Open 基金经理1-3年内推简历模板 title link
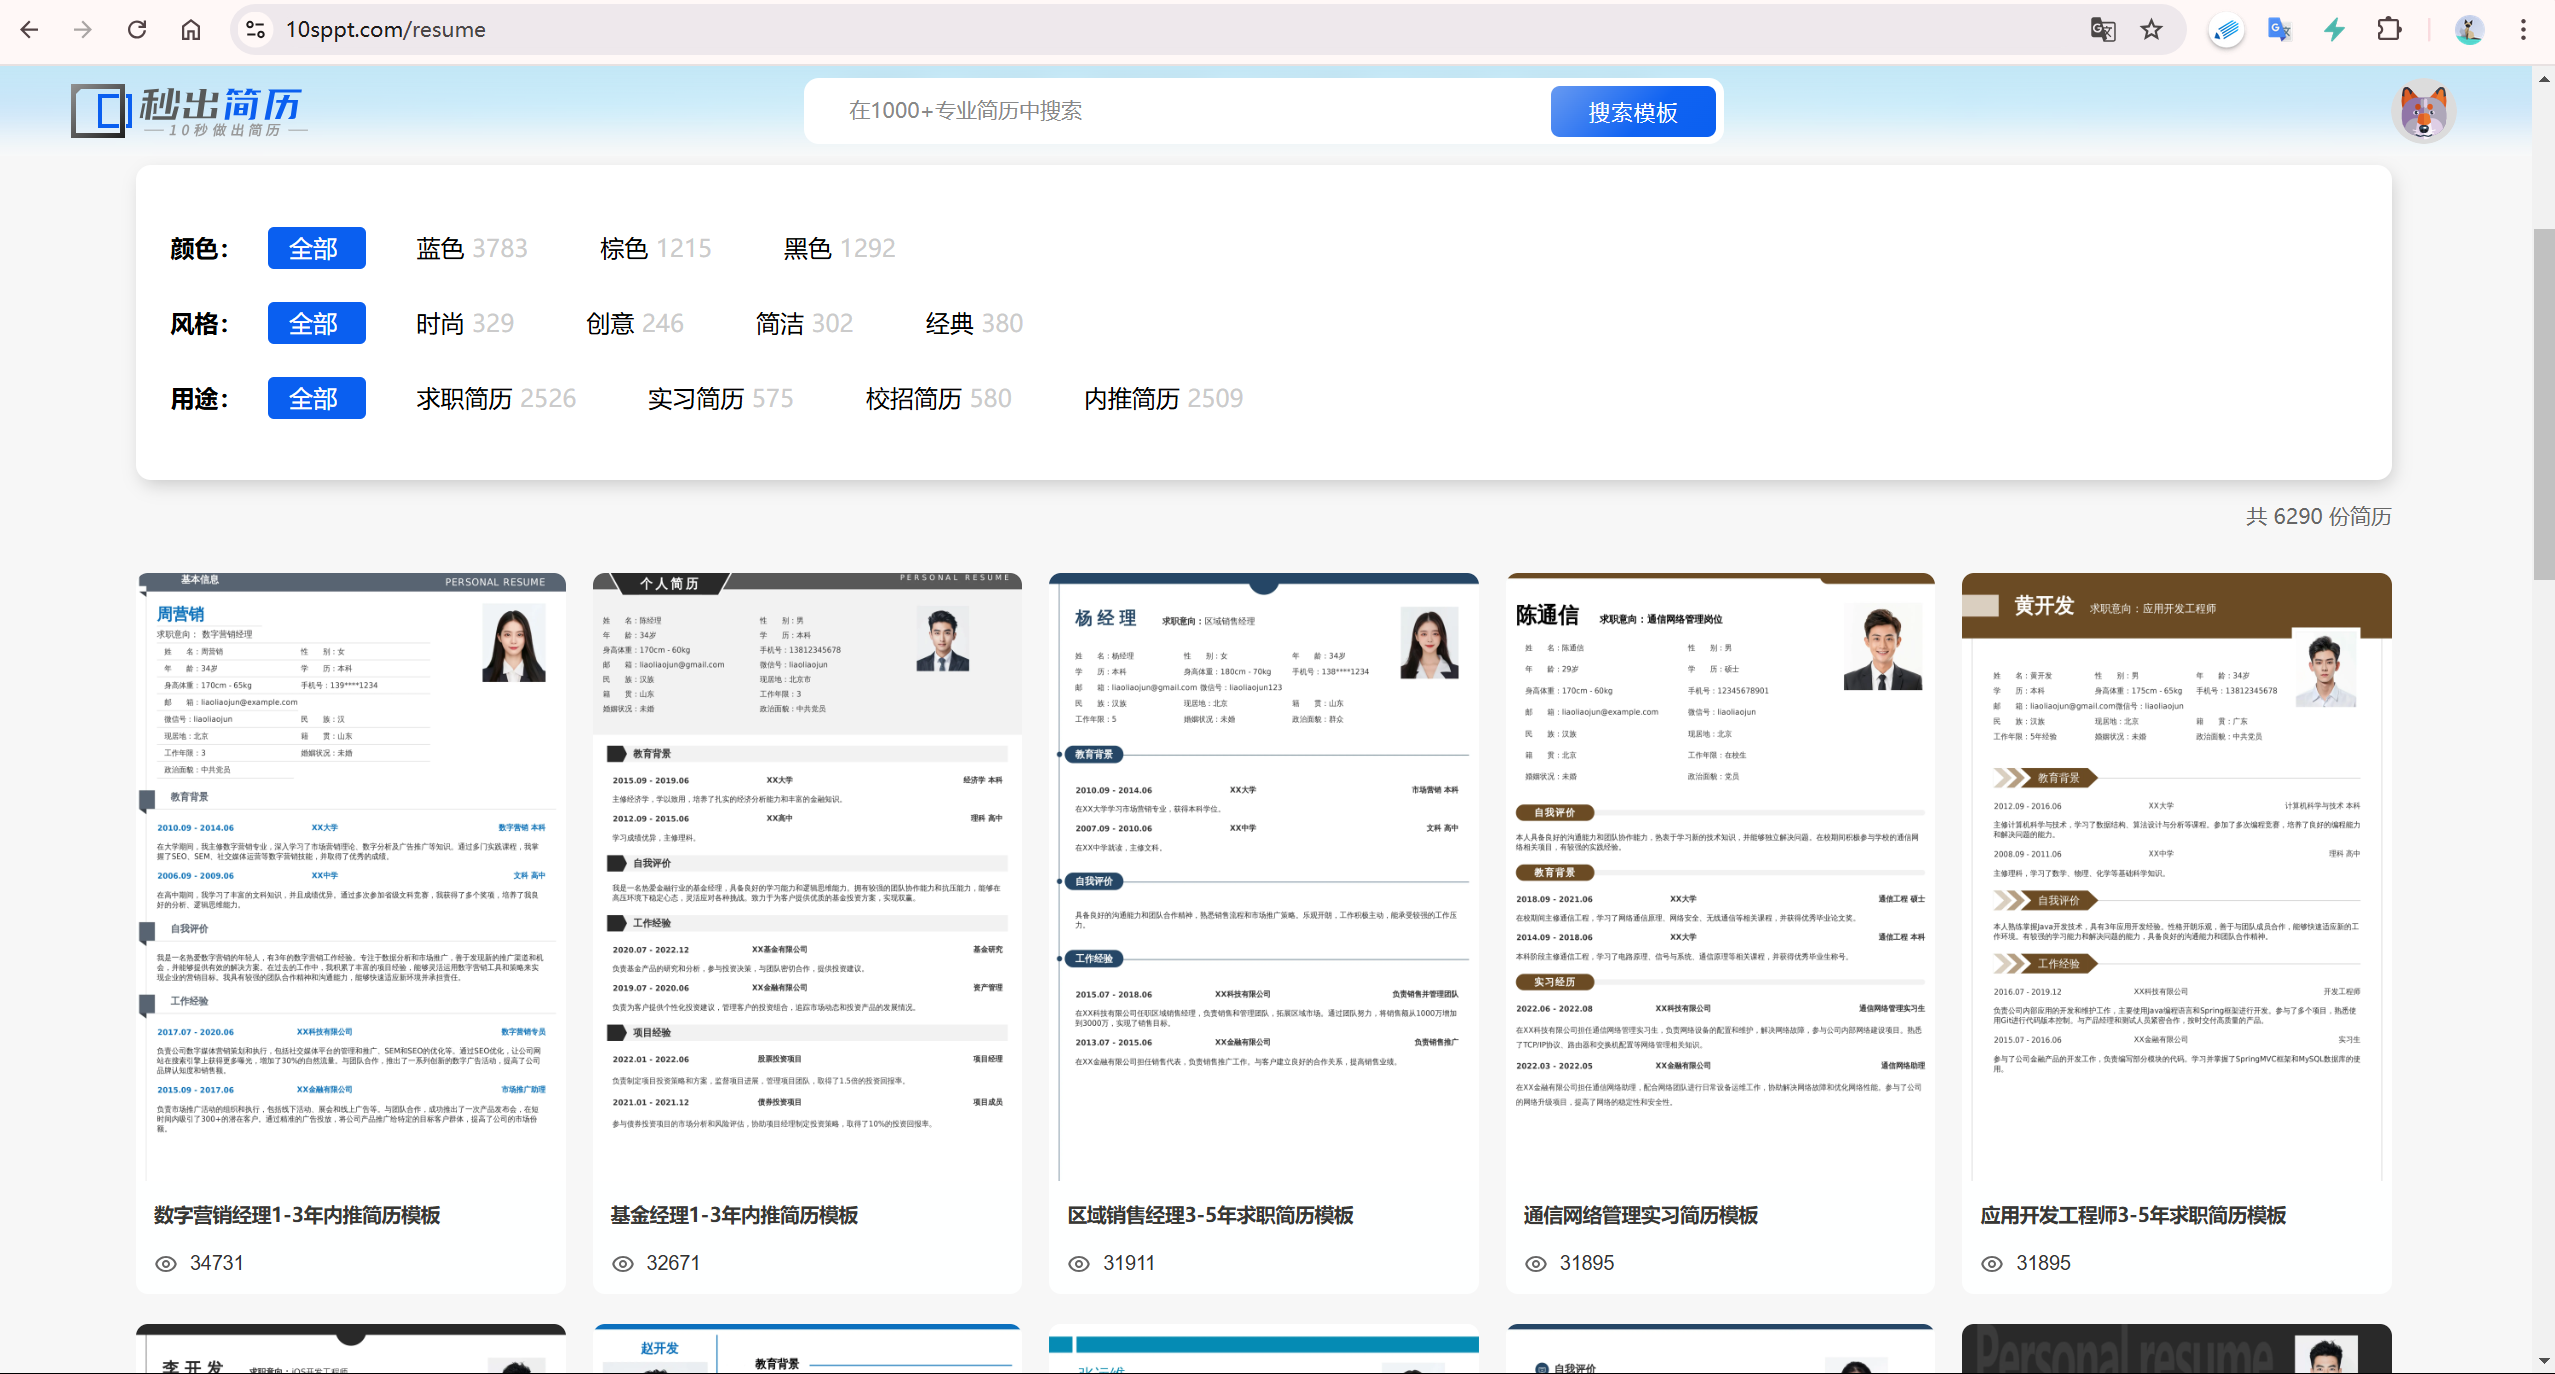 pos(734,1215)
